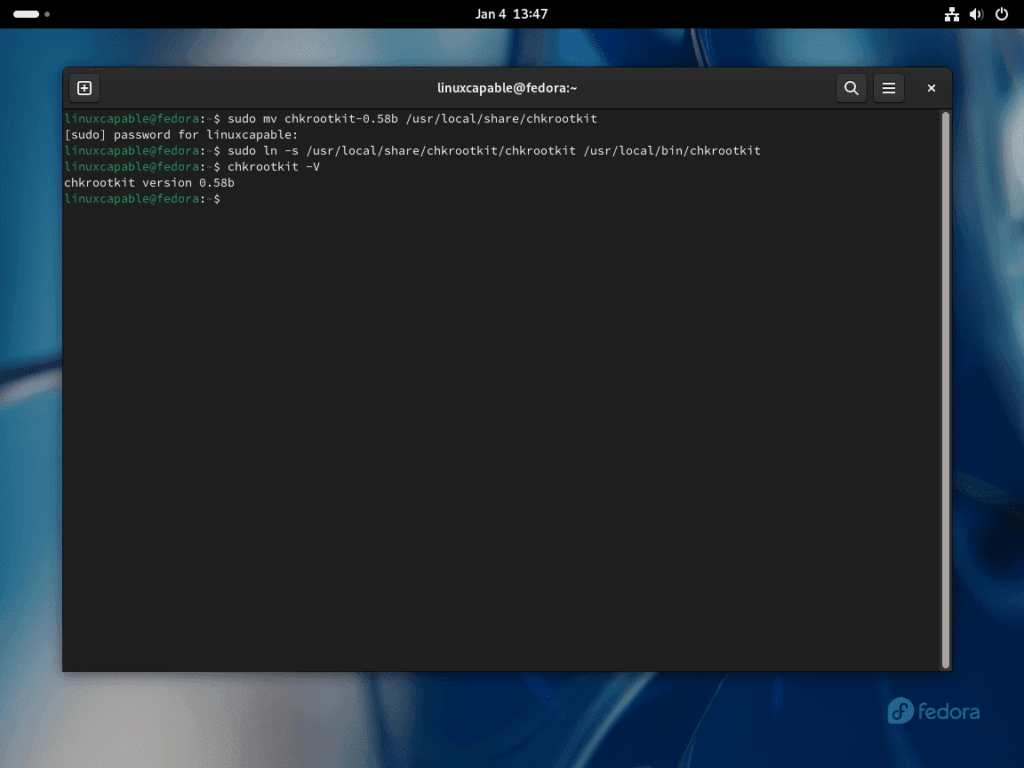
Task: Click the [sudo] password for linuxcapable line
Action: [x=180, y=134]
